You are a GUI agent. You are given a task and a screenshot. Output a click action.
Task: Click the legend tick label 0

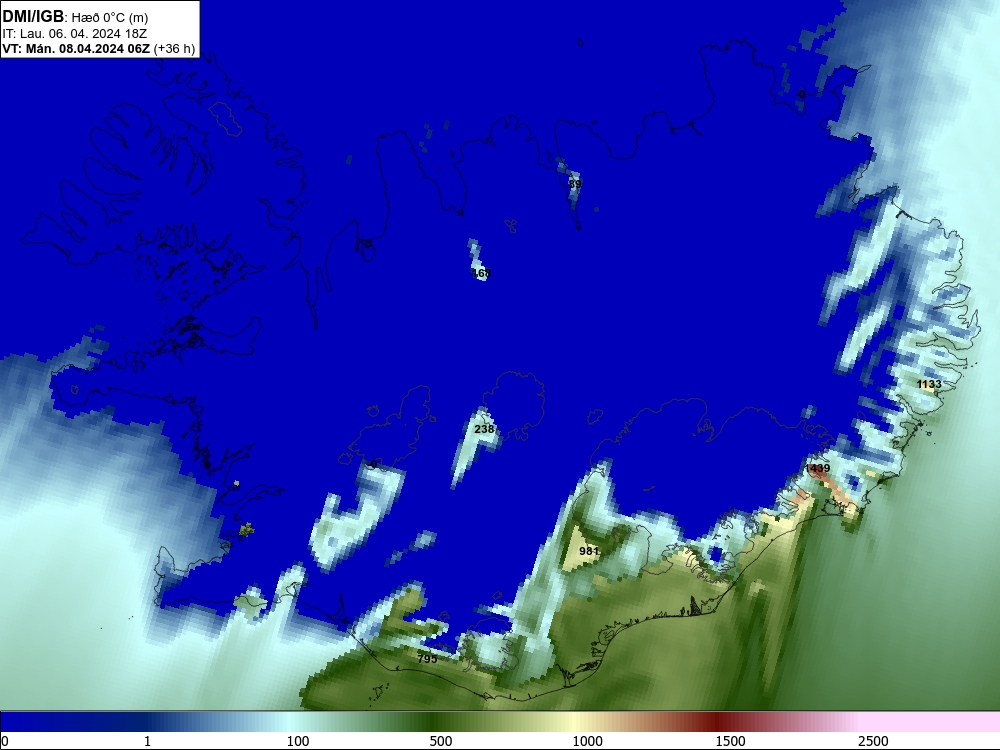[6, 741]
